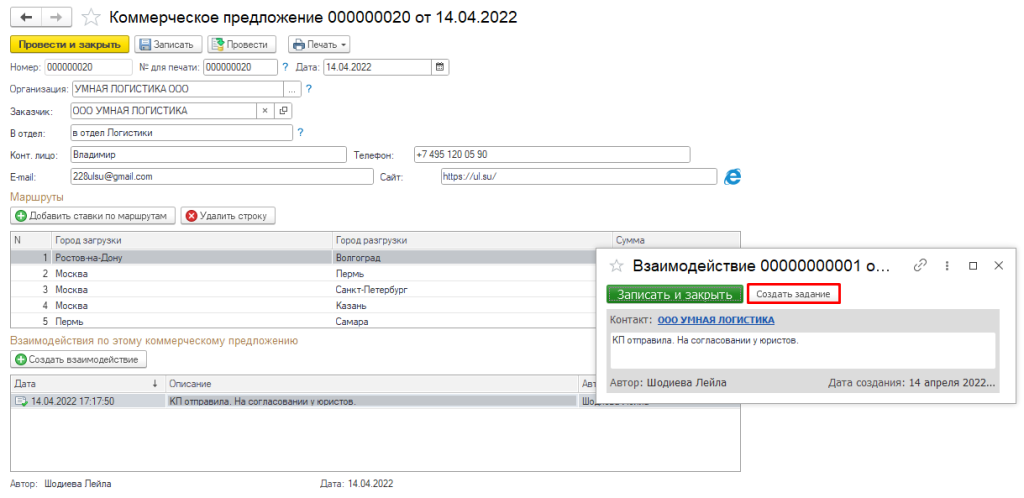Screen dimensions: 1024x498
Task: Click Удалить строку button
Action: (x=228, y=215)
